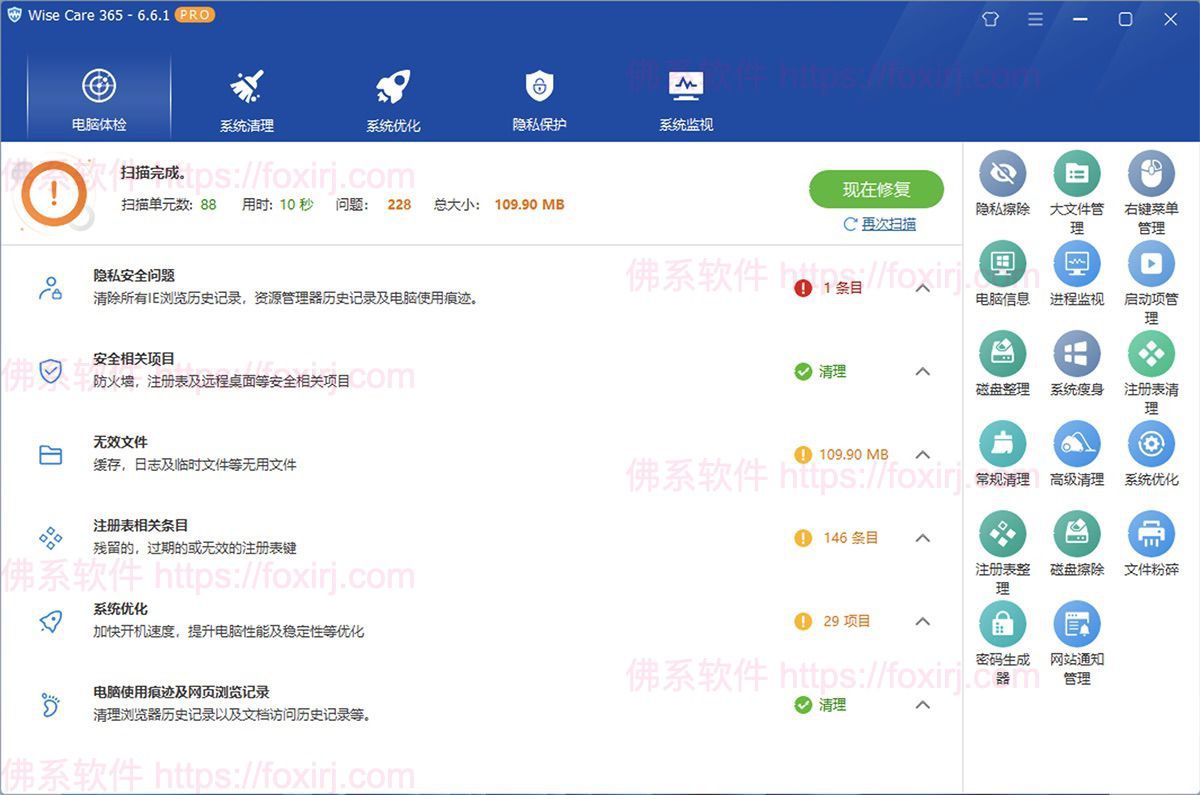Switch to the 系统清理 tab
The image size is (1200, 795).
[245, 97]
